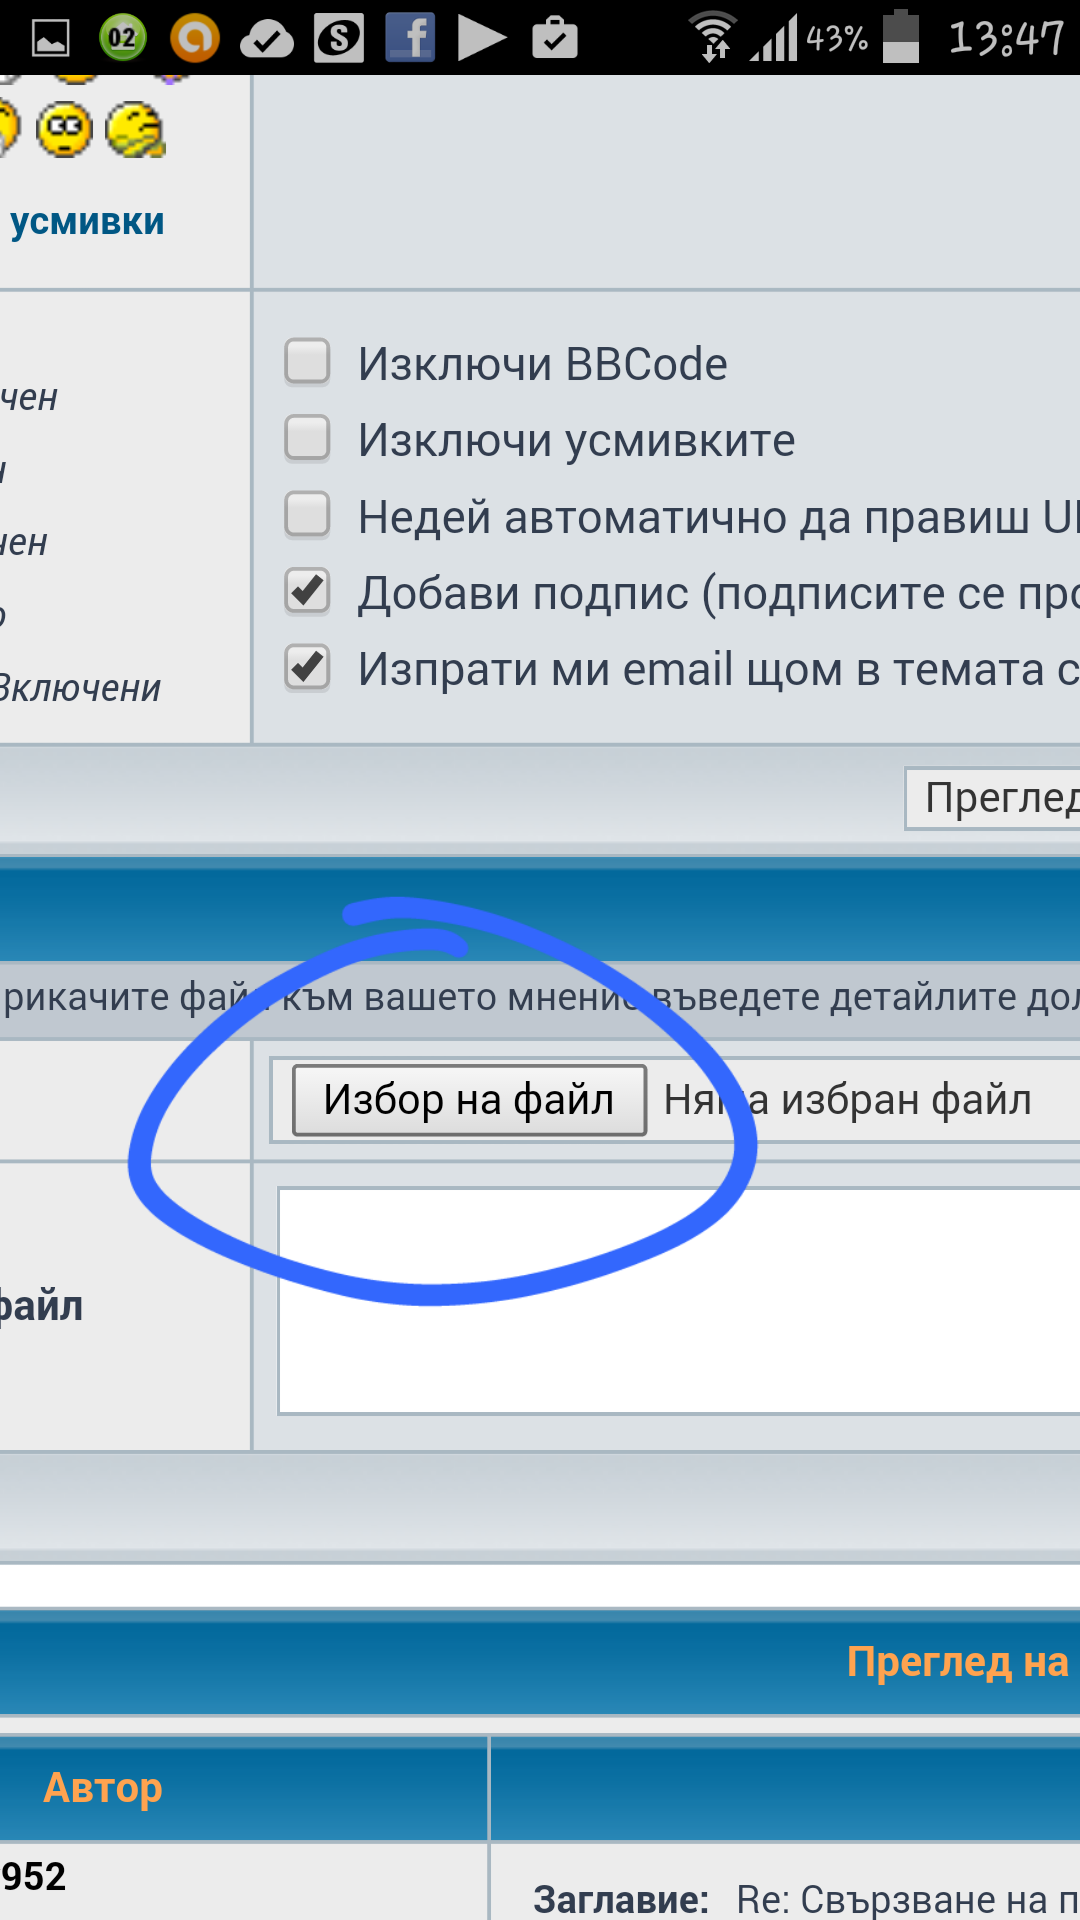The height and width of the screenshot is (1920, 1080).
Task: Tap the picture notification icon in status bar
Action: tap(50, 38)
